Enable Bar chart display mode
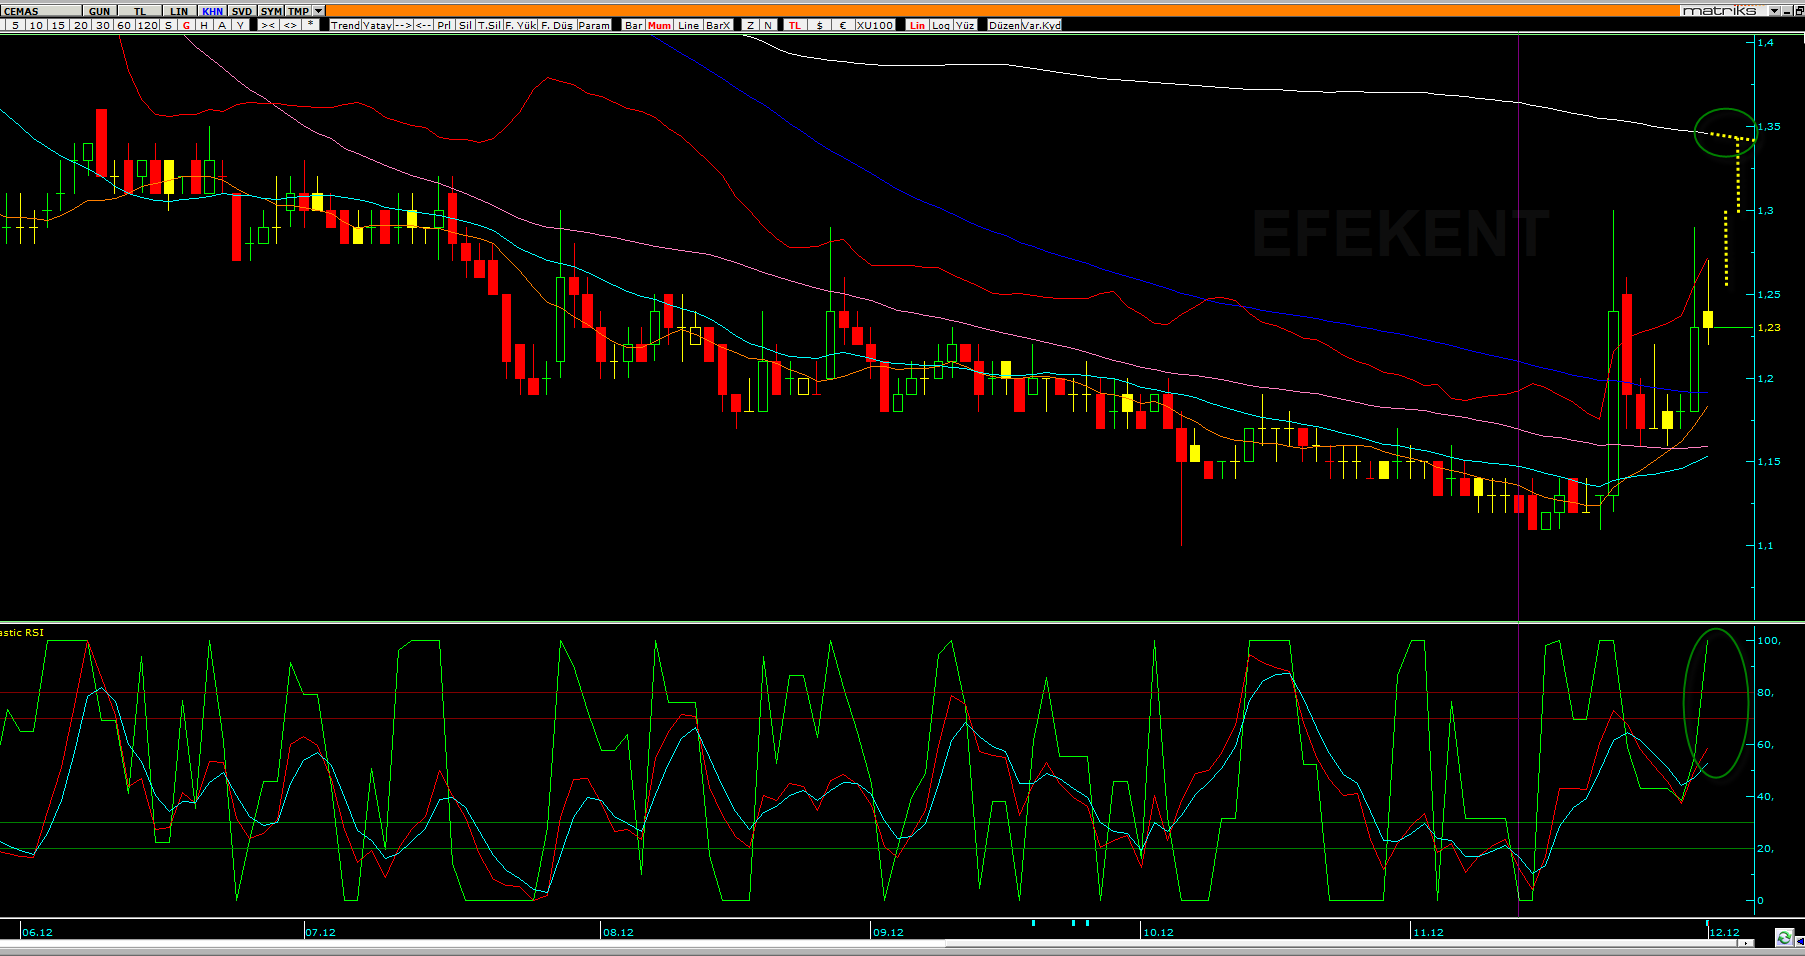 pos(633,25)
